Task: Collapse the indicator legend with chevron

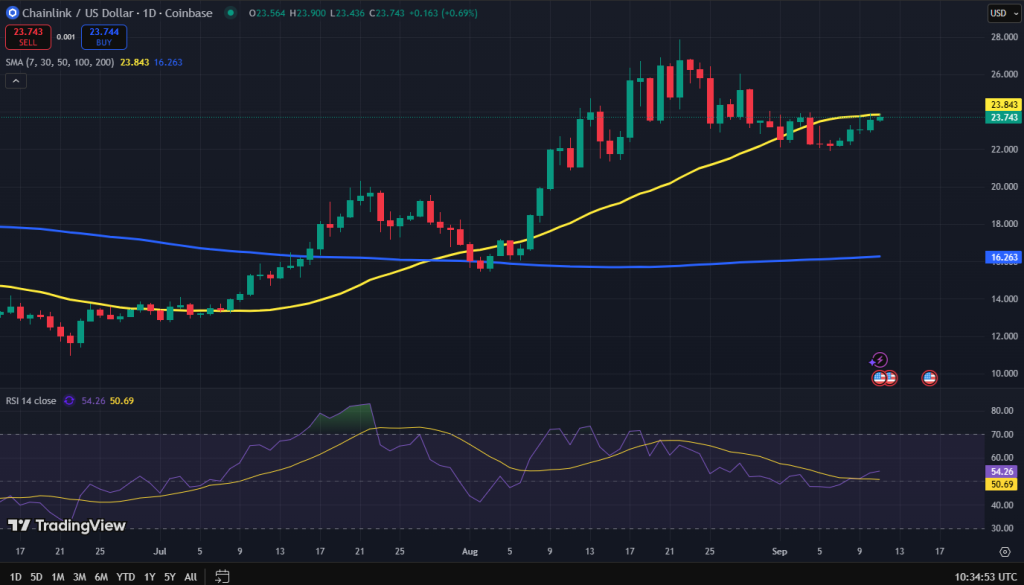Action: [16, 82]
